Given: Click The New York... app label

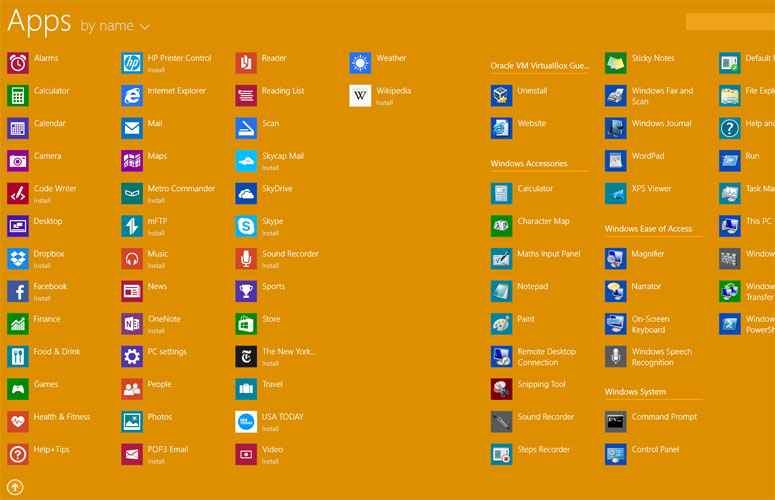Looking at the screenshot, I should coord(289,352).
